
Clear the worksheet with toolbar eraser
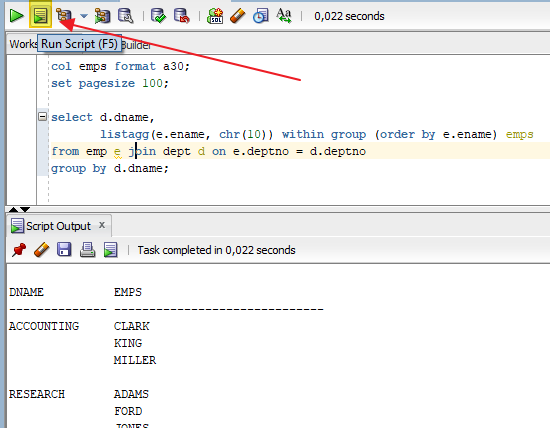point(237,16)
